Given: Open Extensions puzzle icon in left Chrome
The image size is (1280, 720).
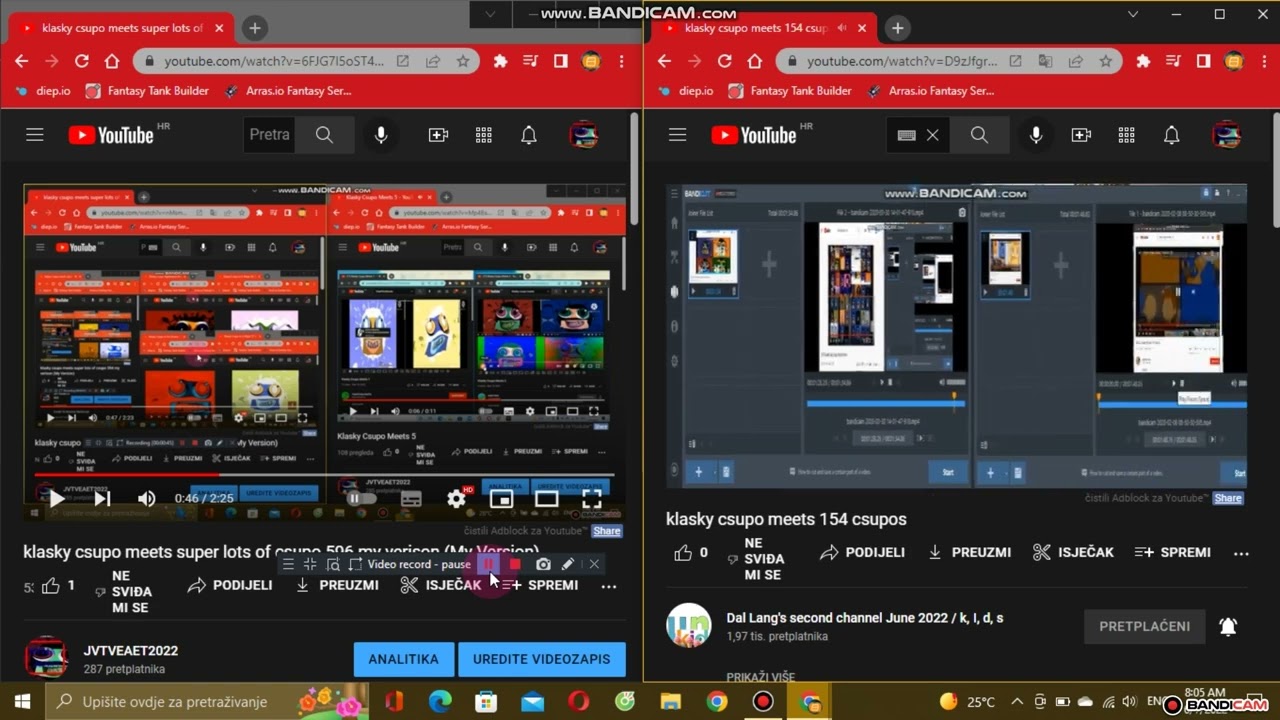Looking at the screenshot, I should tap(500, 61).
